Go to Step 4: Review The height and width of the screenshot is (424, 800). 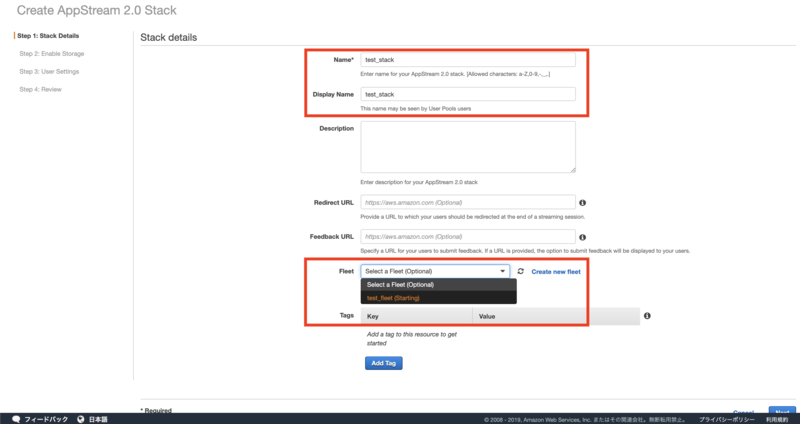pos(40,89)
